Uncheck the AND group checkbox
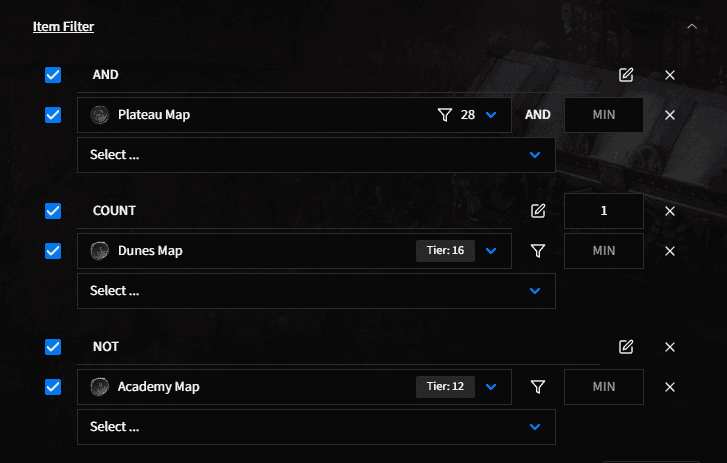Viewport: 727px width, 463px height. pyautogui.click(x=53, y=75)
